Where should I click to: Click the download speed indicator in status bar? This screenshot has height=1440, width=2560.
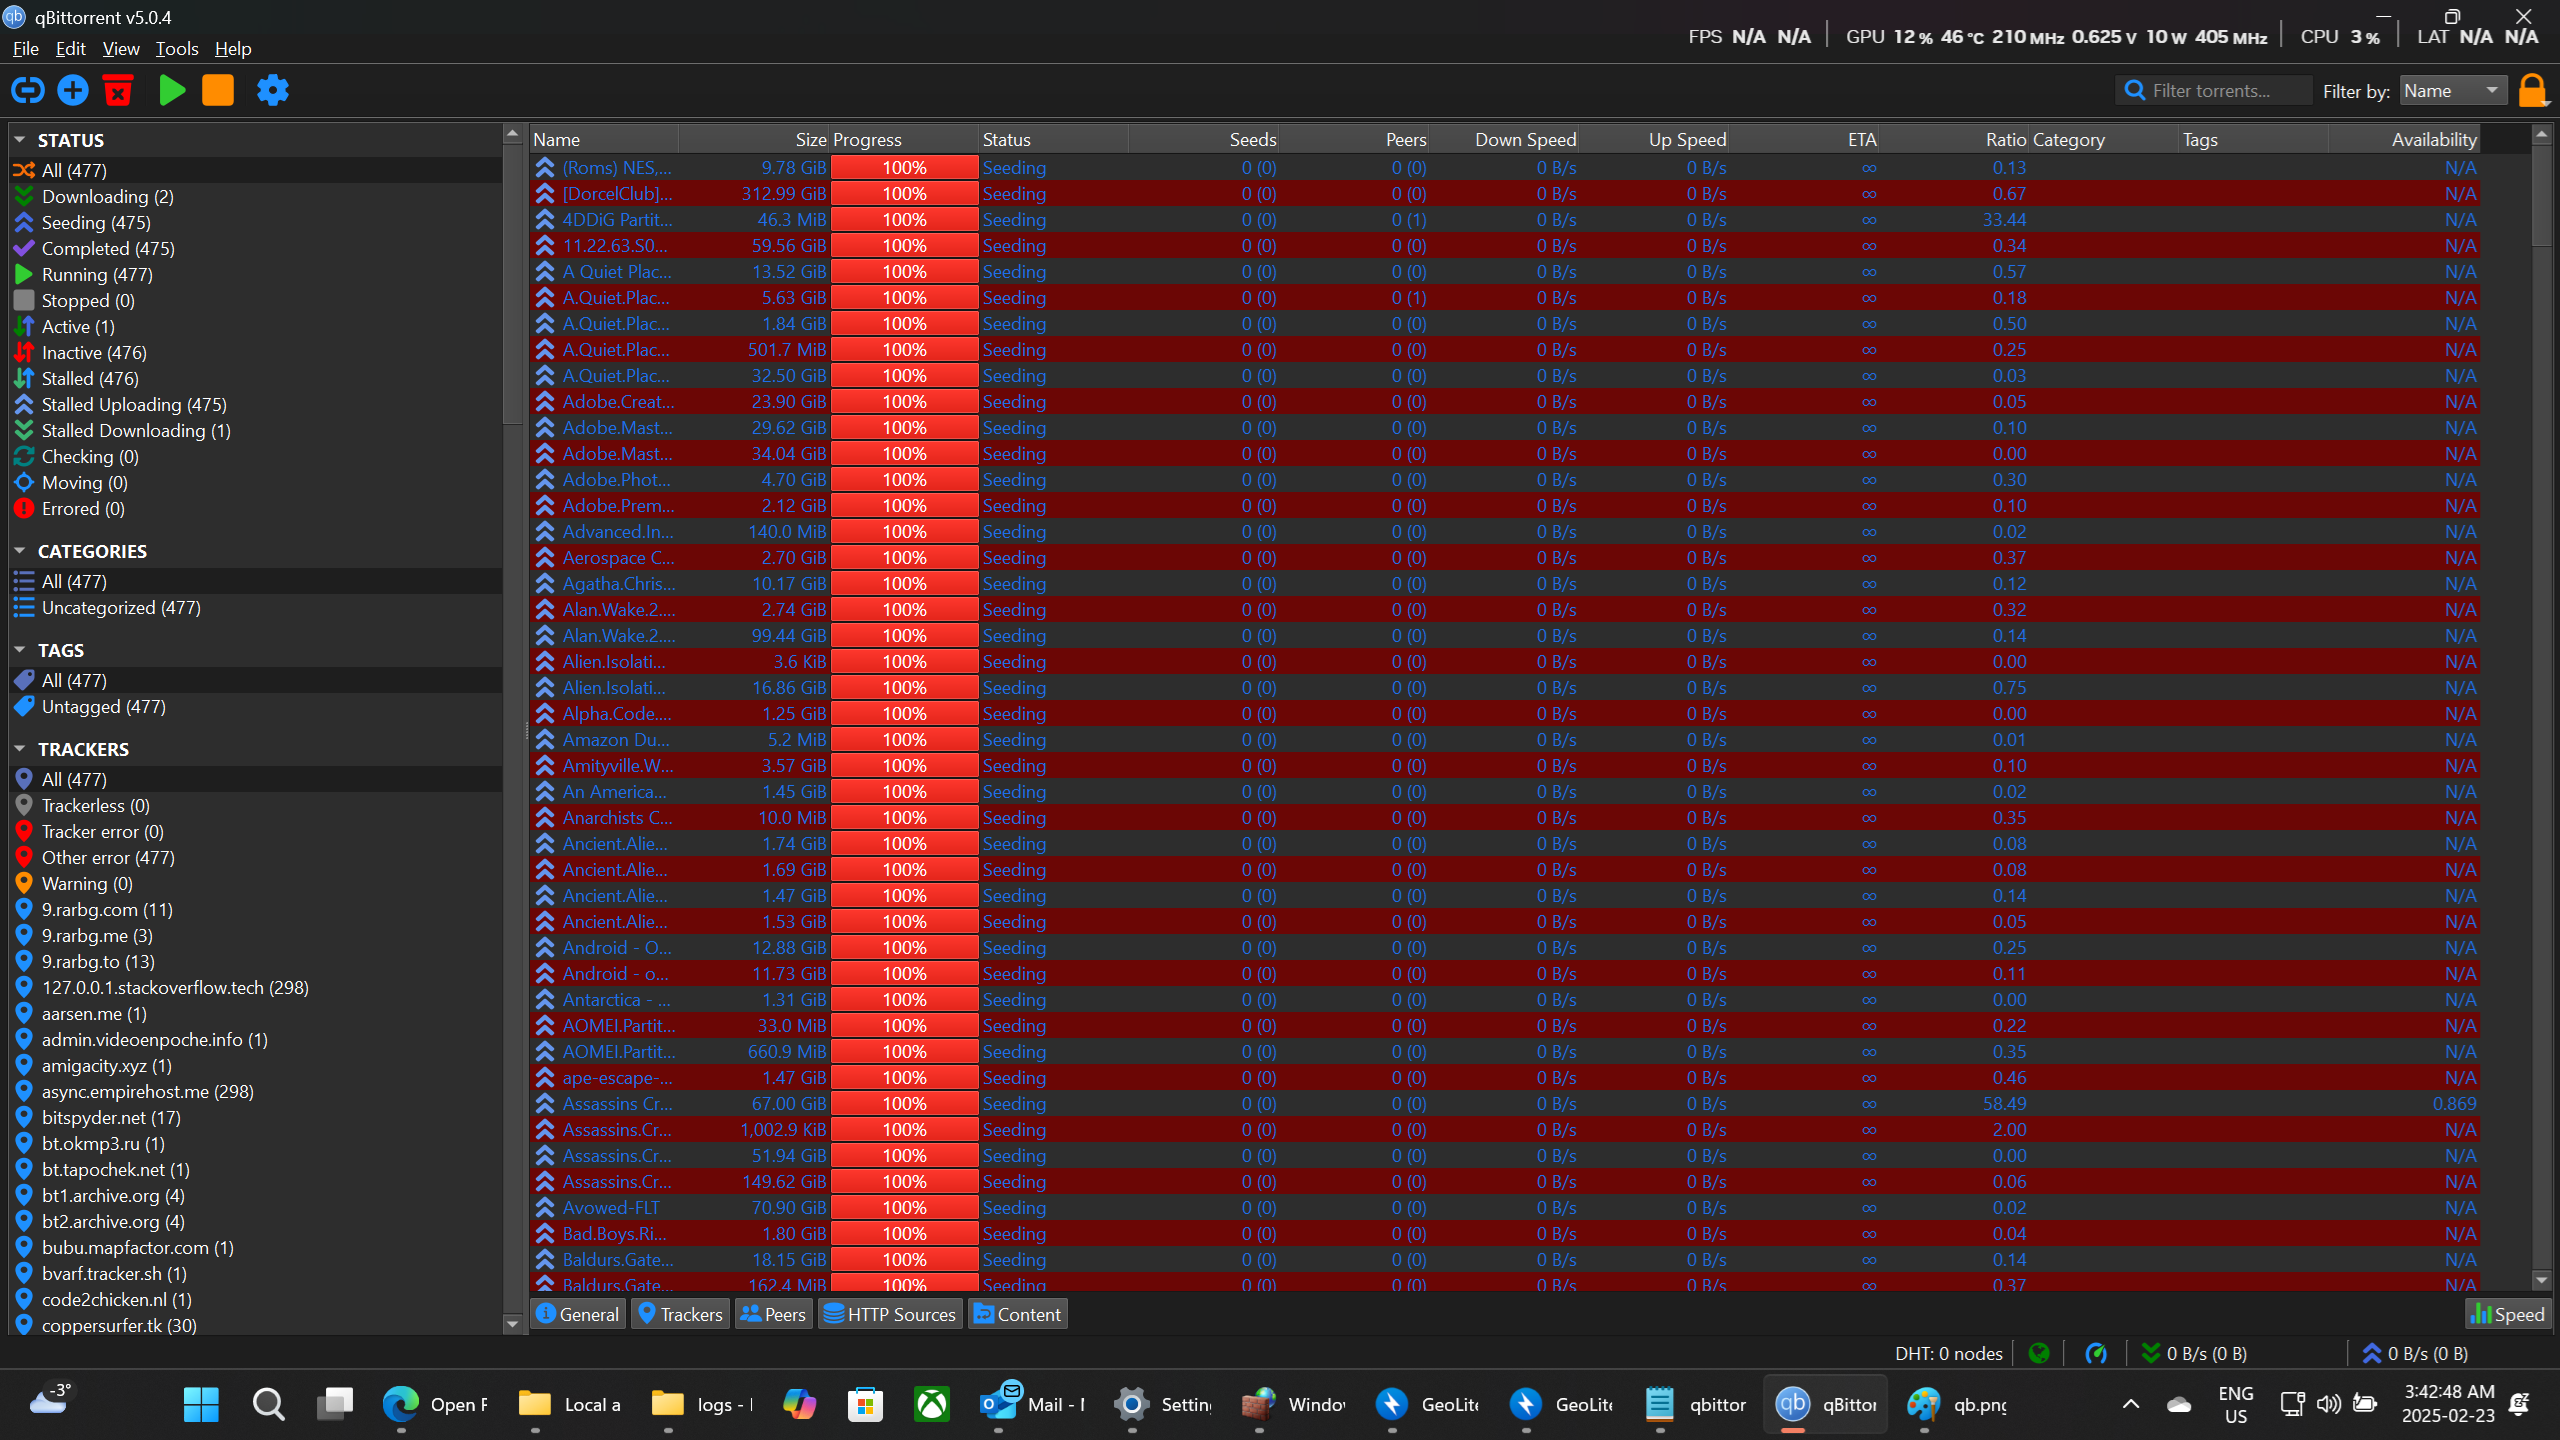(x=2194, y=1353)
